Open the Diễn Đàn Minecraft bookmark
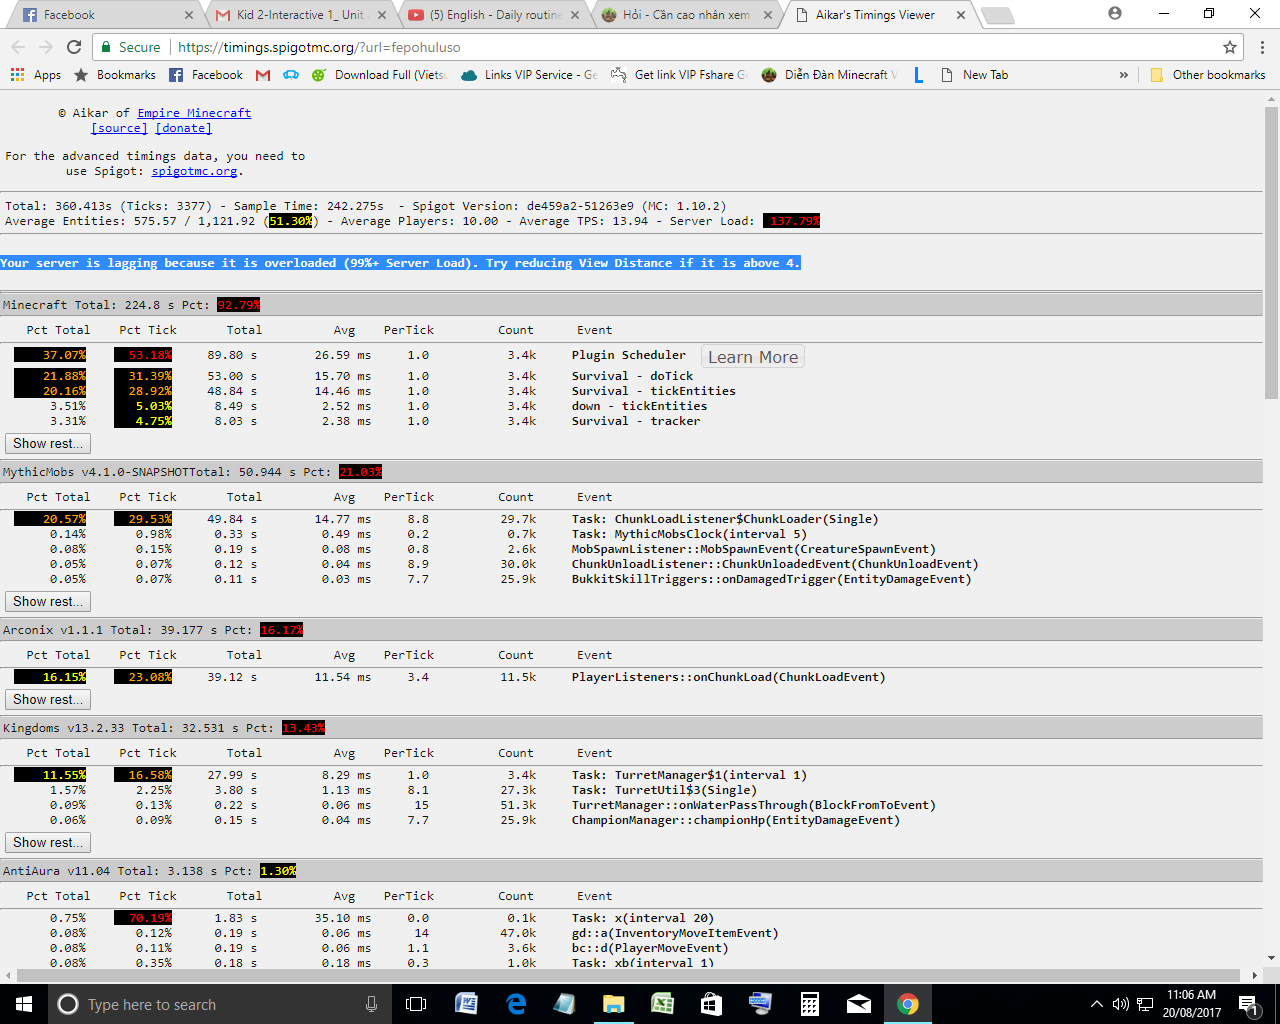Viewport: 1280px width, 1024px height. [830, 74]
